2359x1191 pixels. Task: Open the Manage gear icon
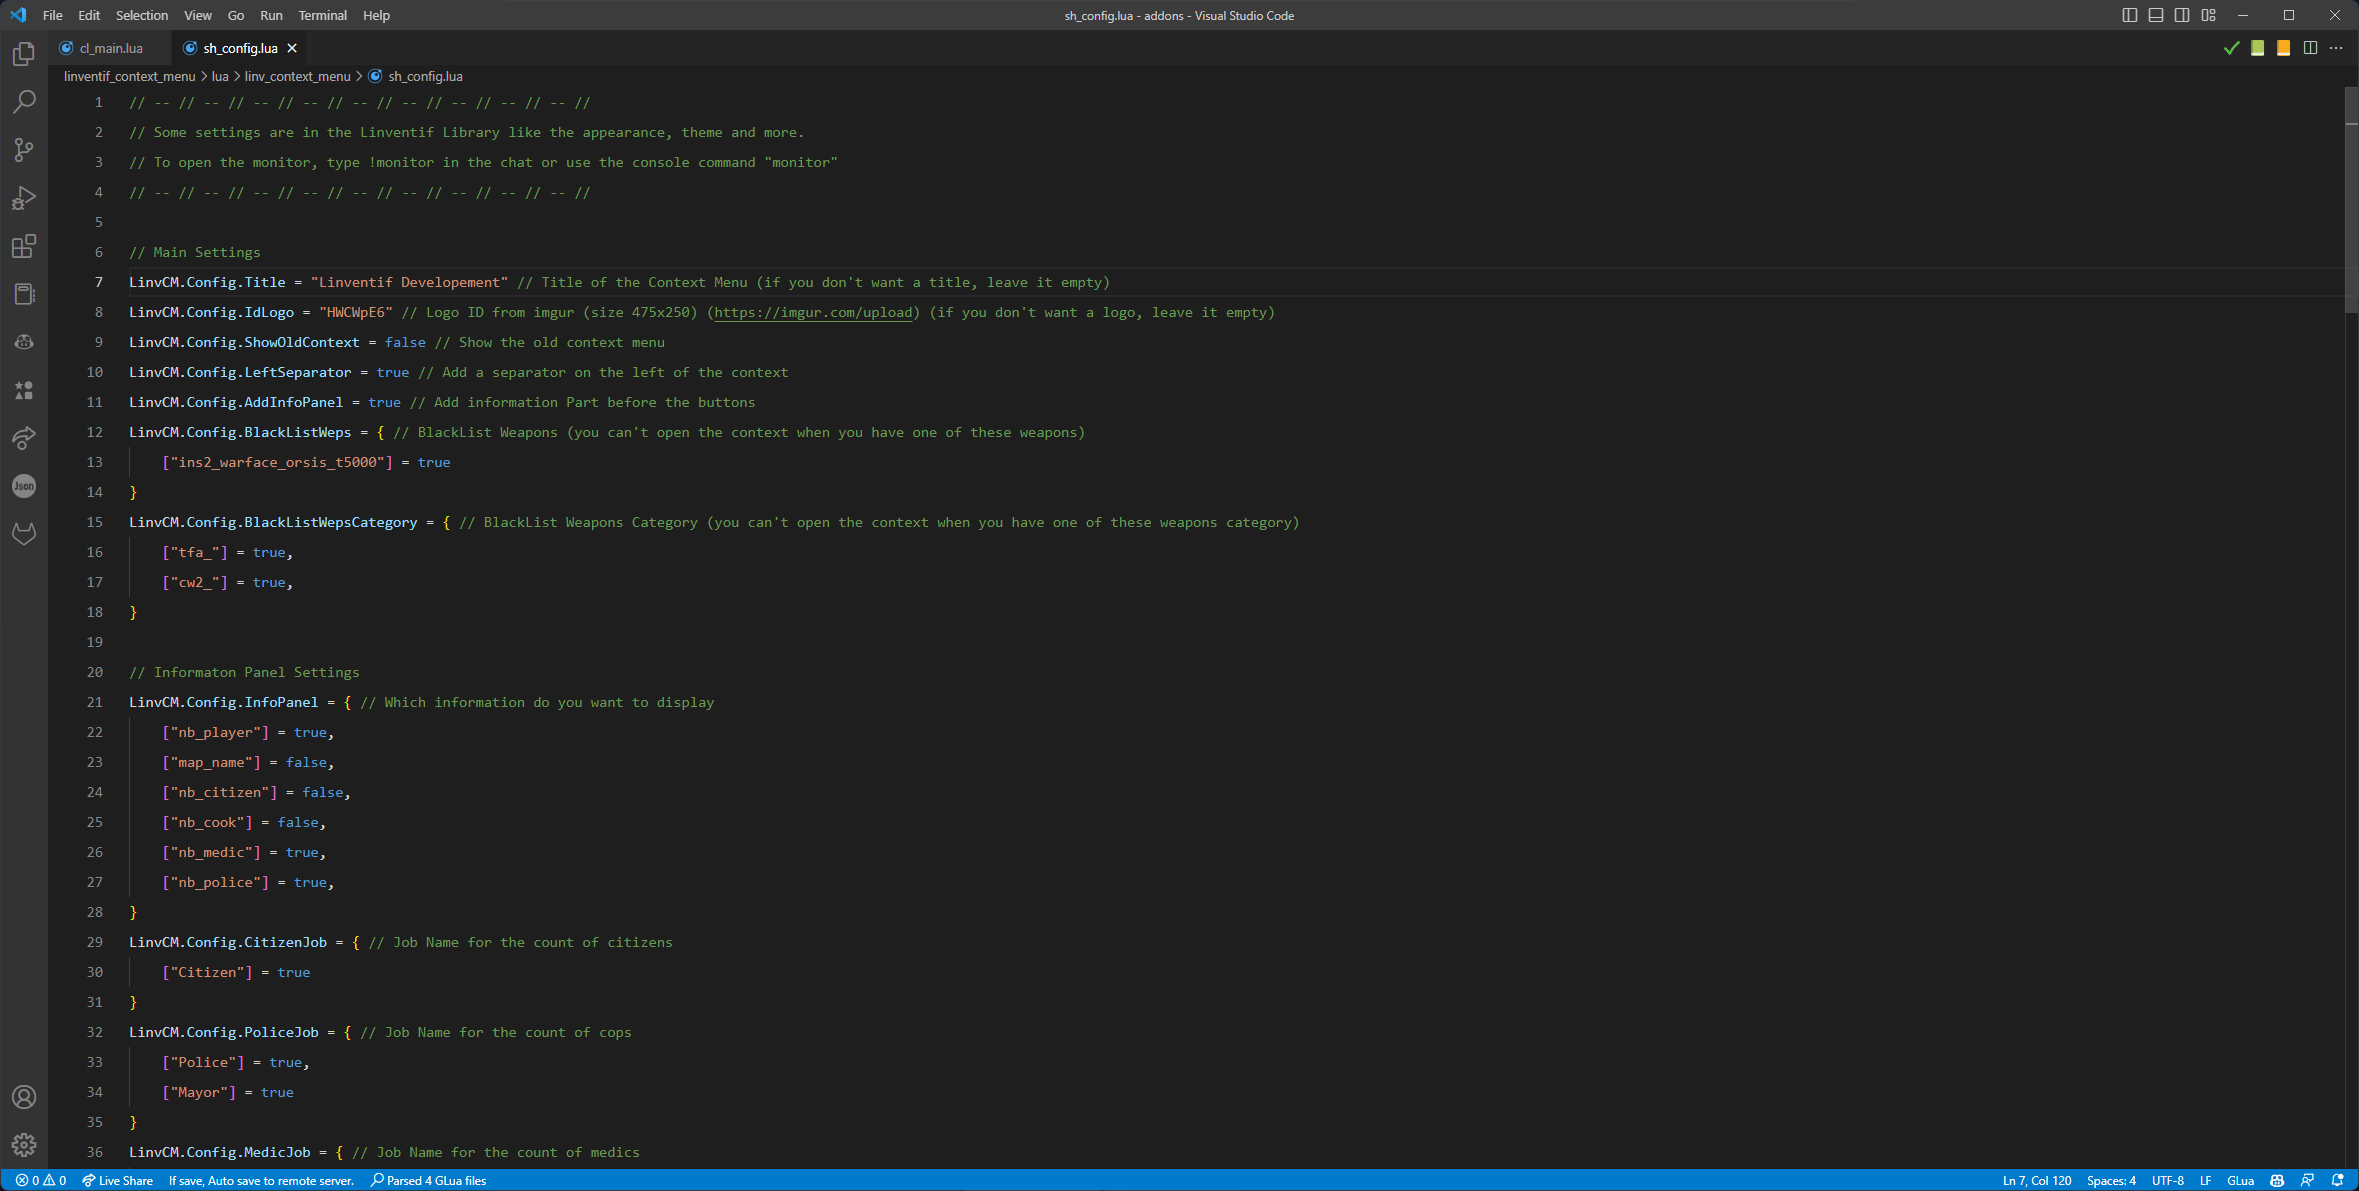pyautogui.click(x=24, y=1145)
